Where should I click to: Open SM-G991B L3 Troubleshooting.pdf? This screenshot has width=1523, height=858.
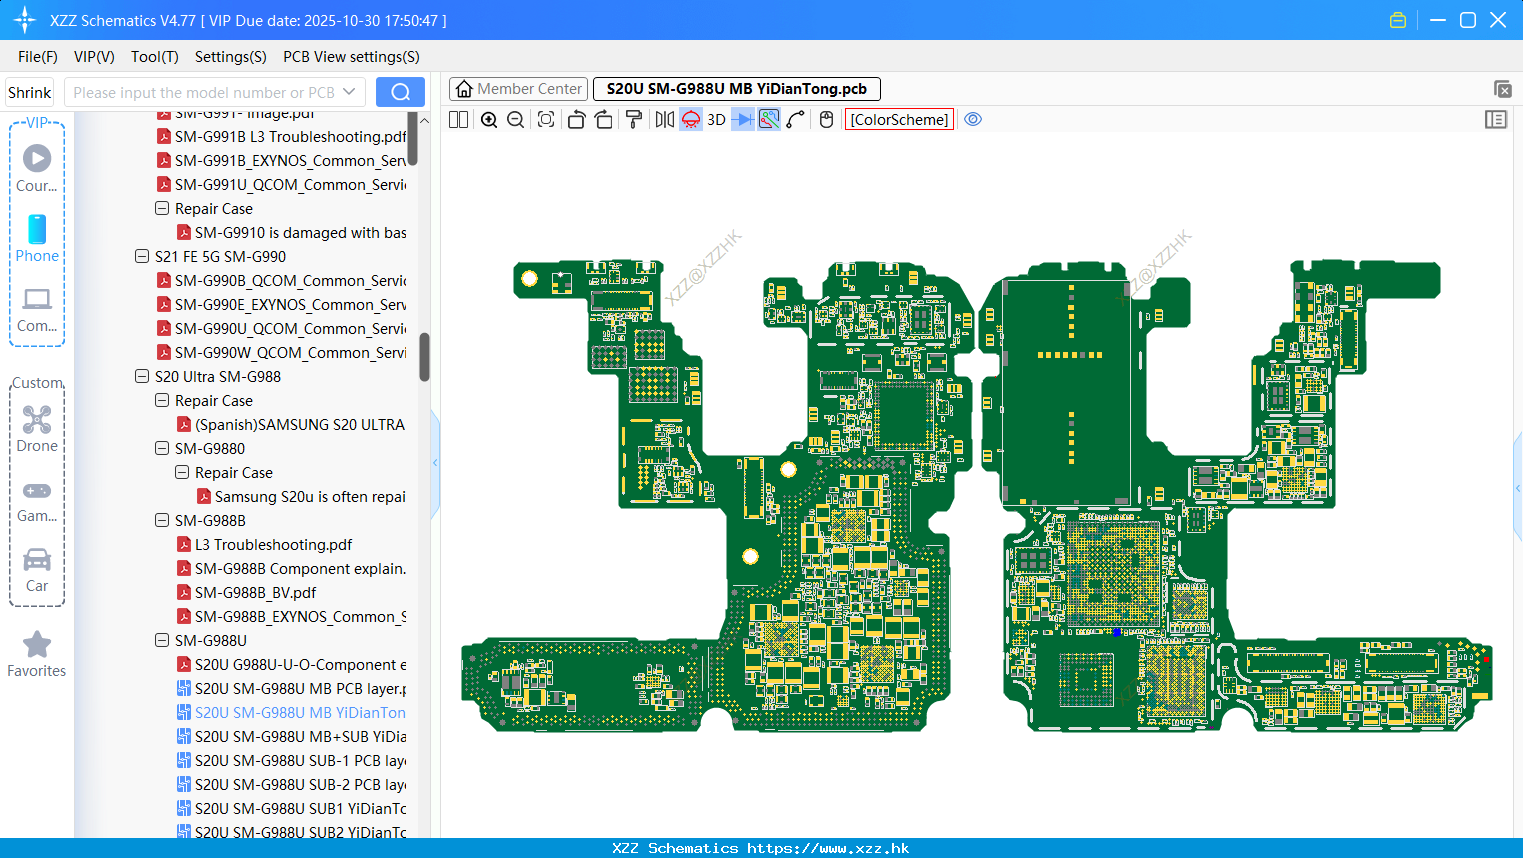coord(281,136)
